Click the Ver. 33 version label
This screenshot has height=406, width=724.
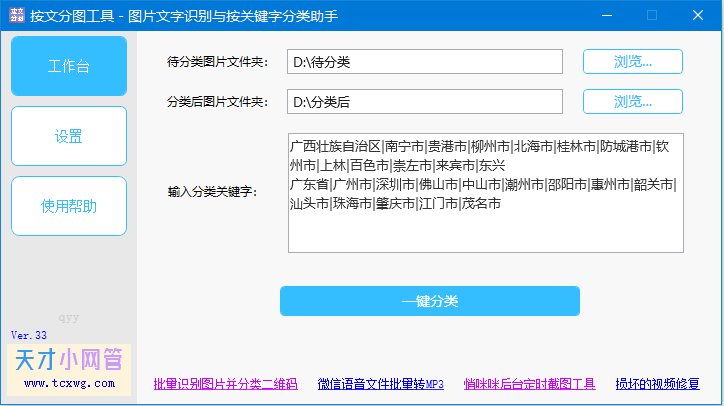[29, 335]
